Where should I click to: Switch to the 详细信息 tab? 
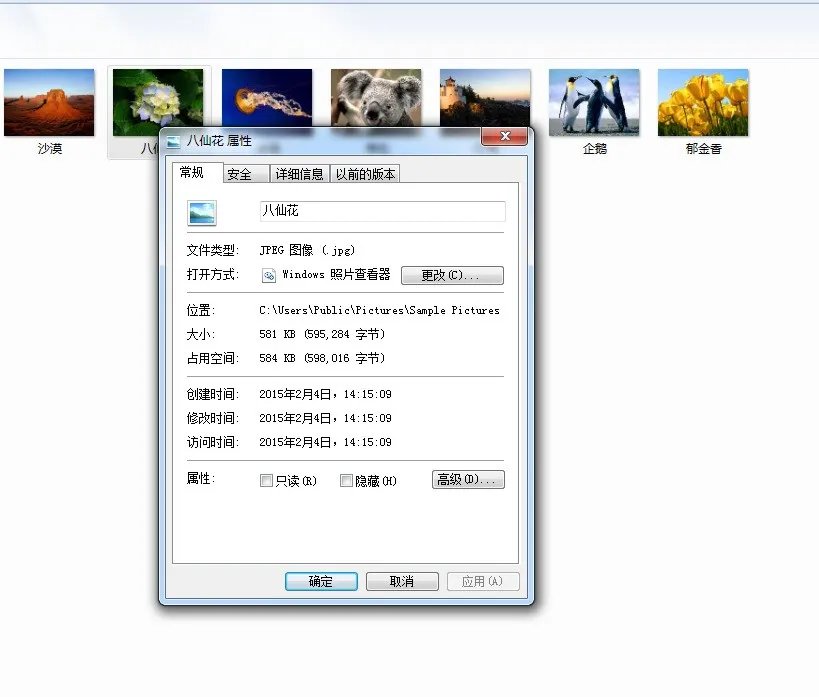[299, 172]
